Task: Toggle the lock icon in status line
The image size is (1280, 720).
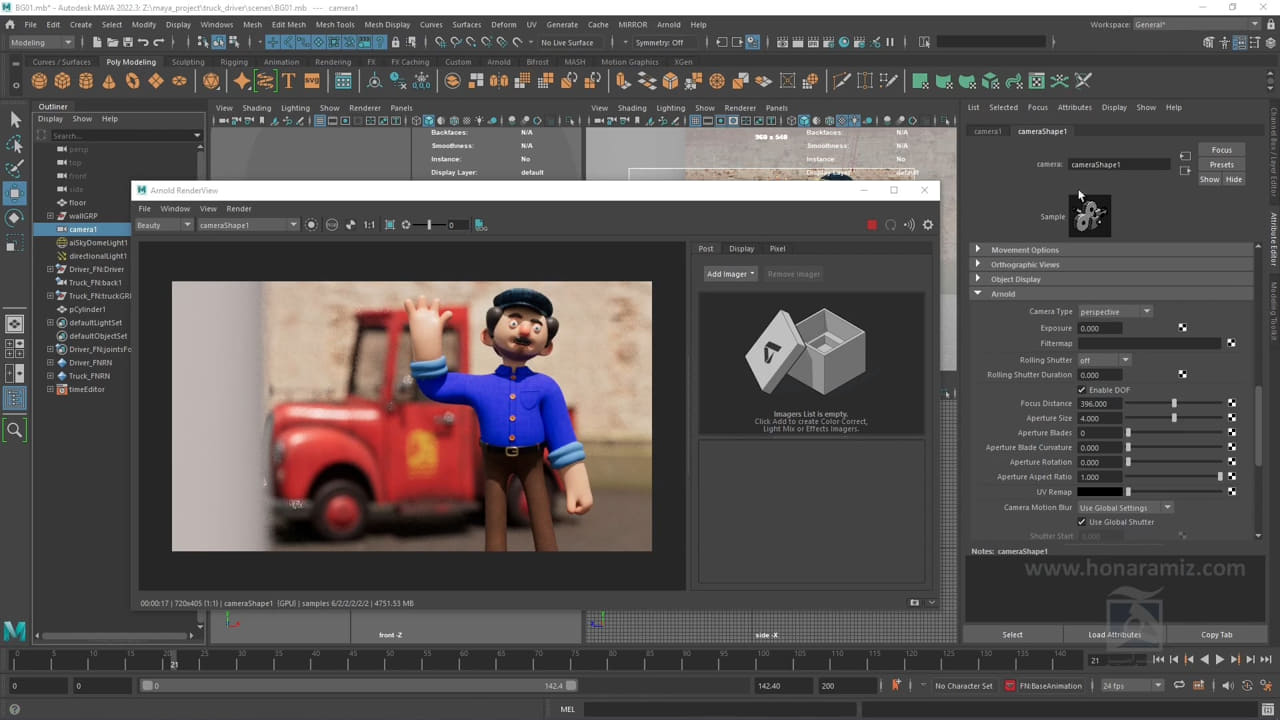Action: (396, 42)
